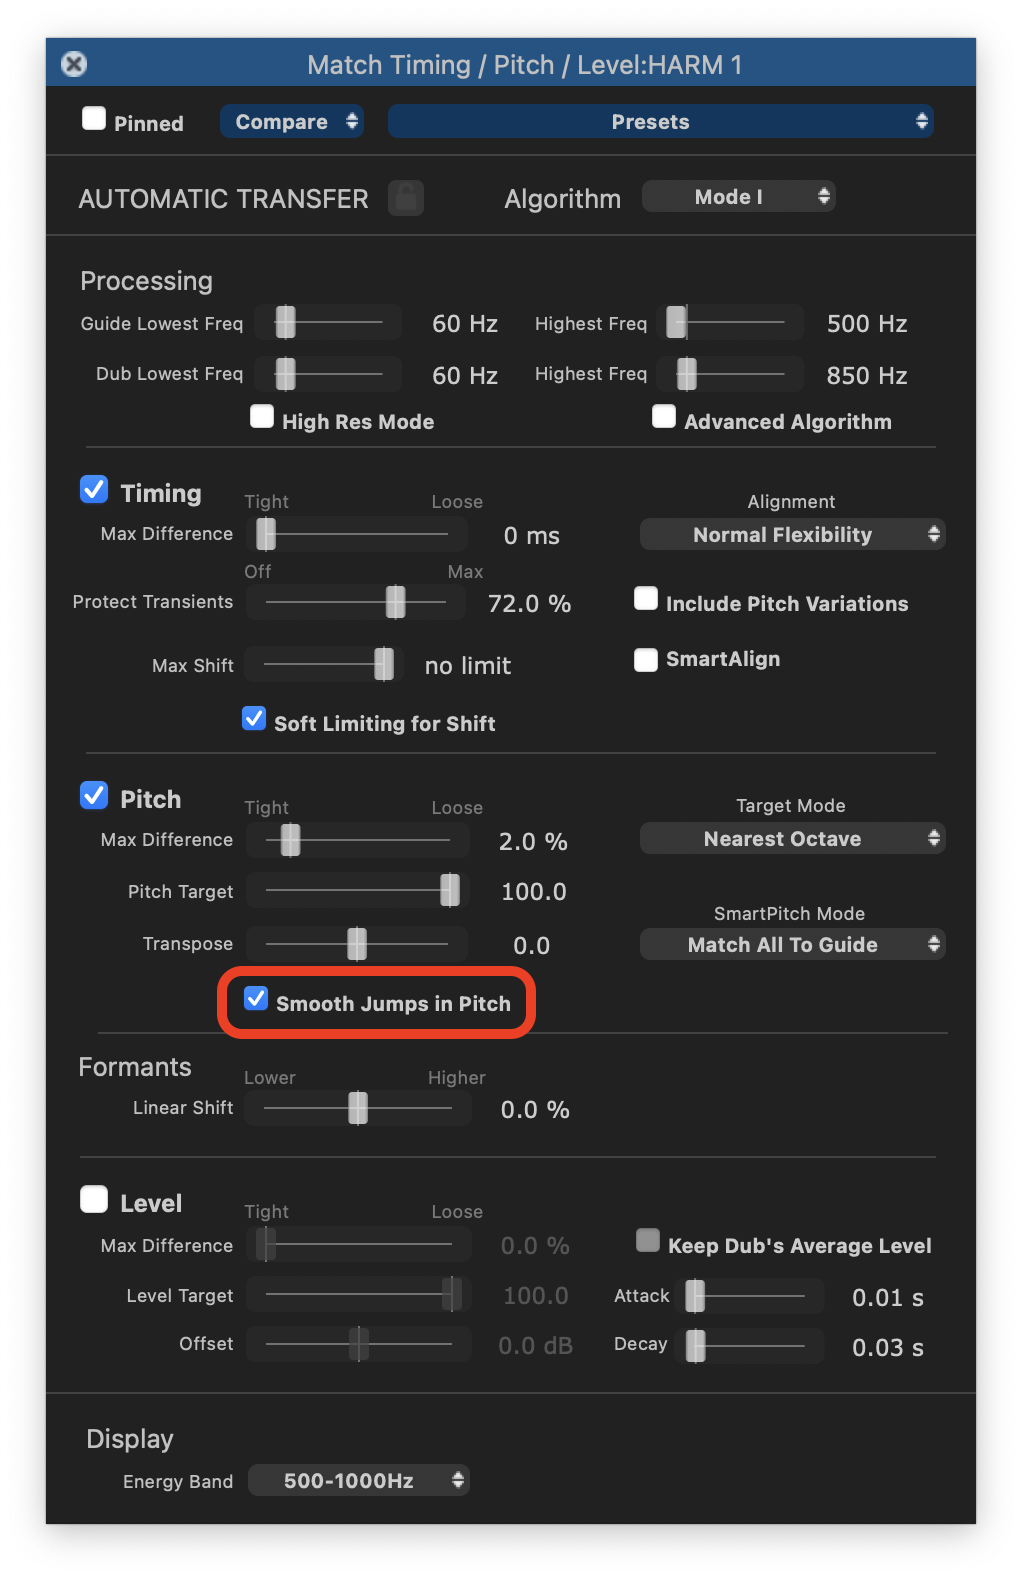Click the Formants Linear Shift slider handle

358,1108
